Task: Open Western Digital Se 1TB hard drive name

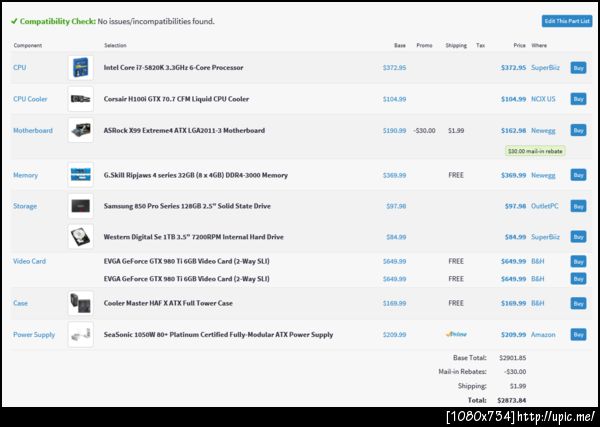Action: coord(194,237)
